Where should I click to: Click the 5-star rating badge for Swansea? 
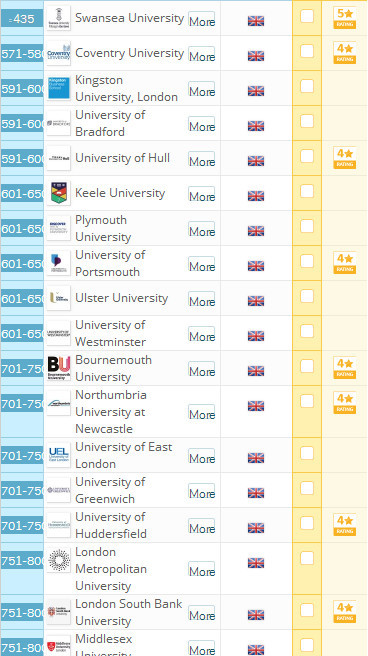pos(345,18)
